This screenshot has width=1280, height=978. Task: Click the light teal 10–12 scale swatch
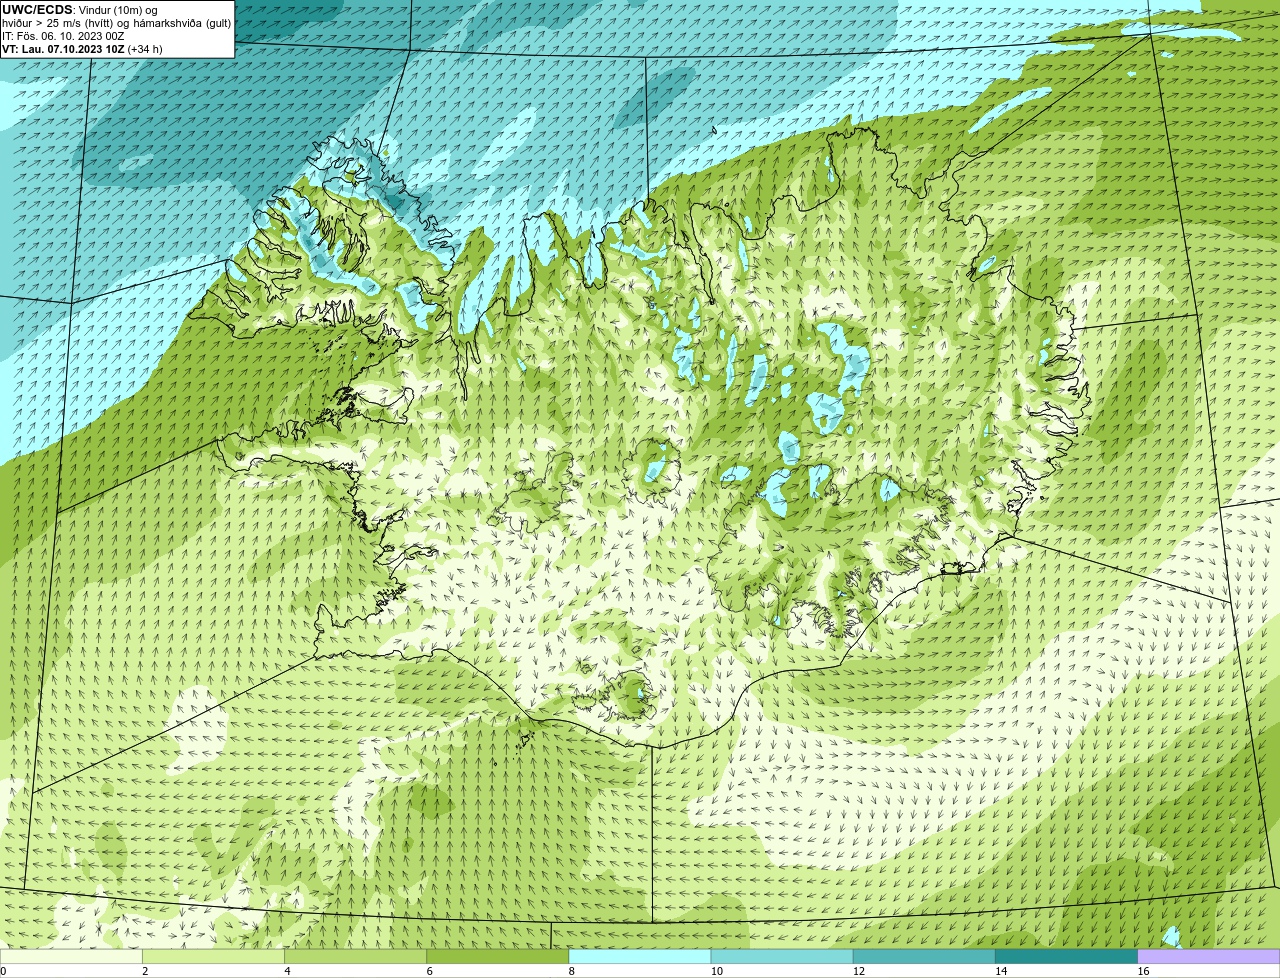click(x=782, y=957)
